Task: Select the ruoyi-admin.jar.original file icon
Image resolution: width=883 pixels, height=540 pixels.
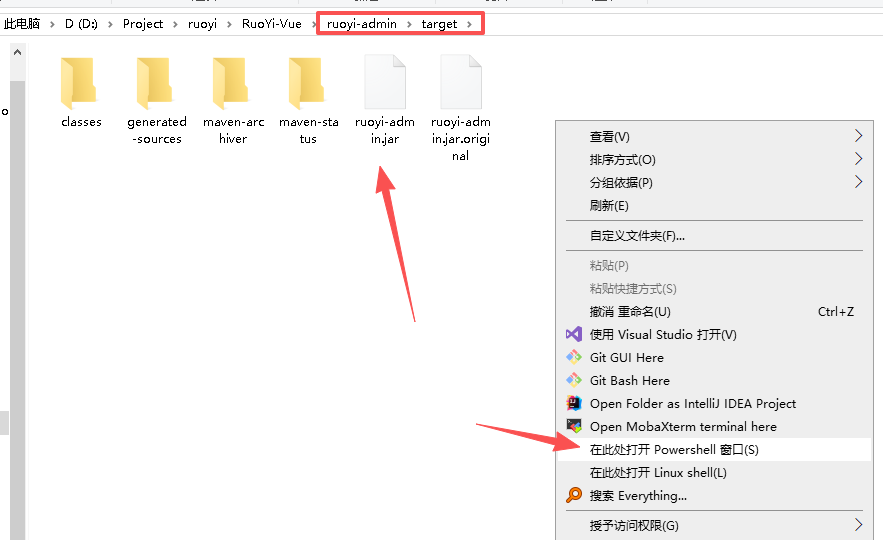Action: tap(461, 82)
